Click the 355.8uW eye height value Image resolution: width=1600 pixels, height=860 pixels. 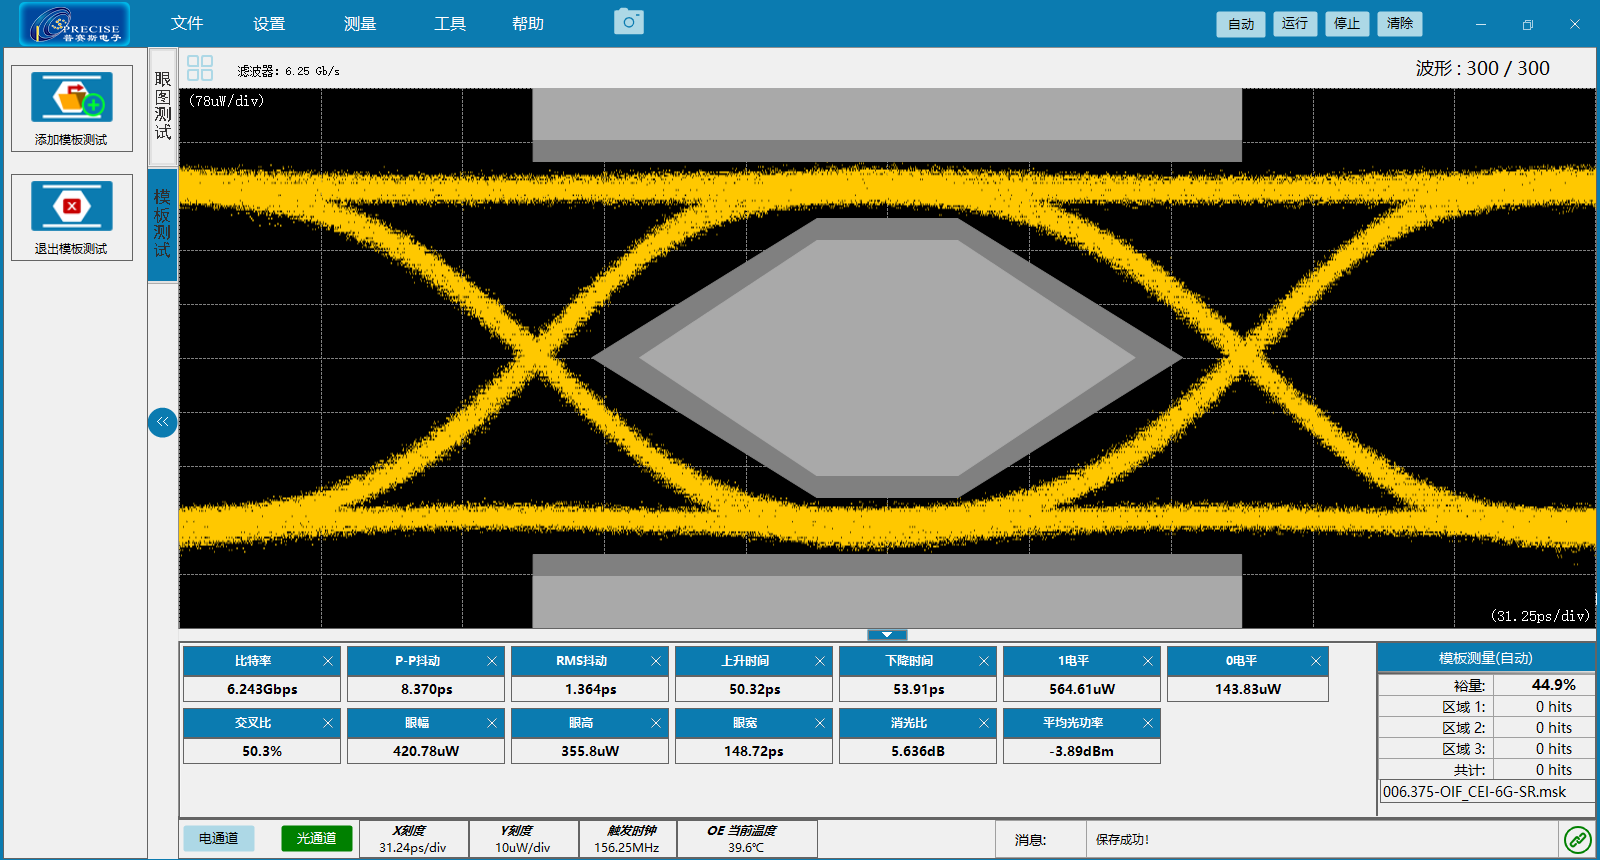pyautogui.click(x=590, y=751)
